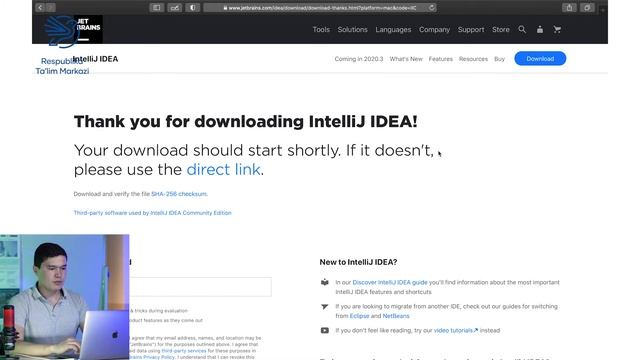Open the JetBrains account profile icon
640x360 pixels.
pos(540,29)
